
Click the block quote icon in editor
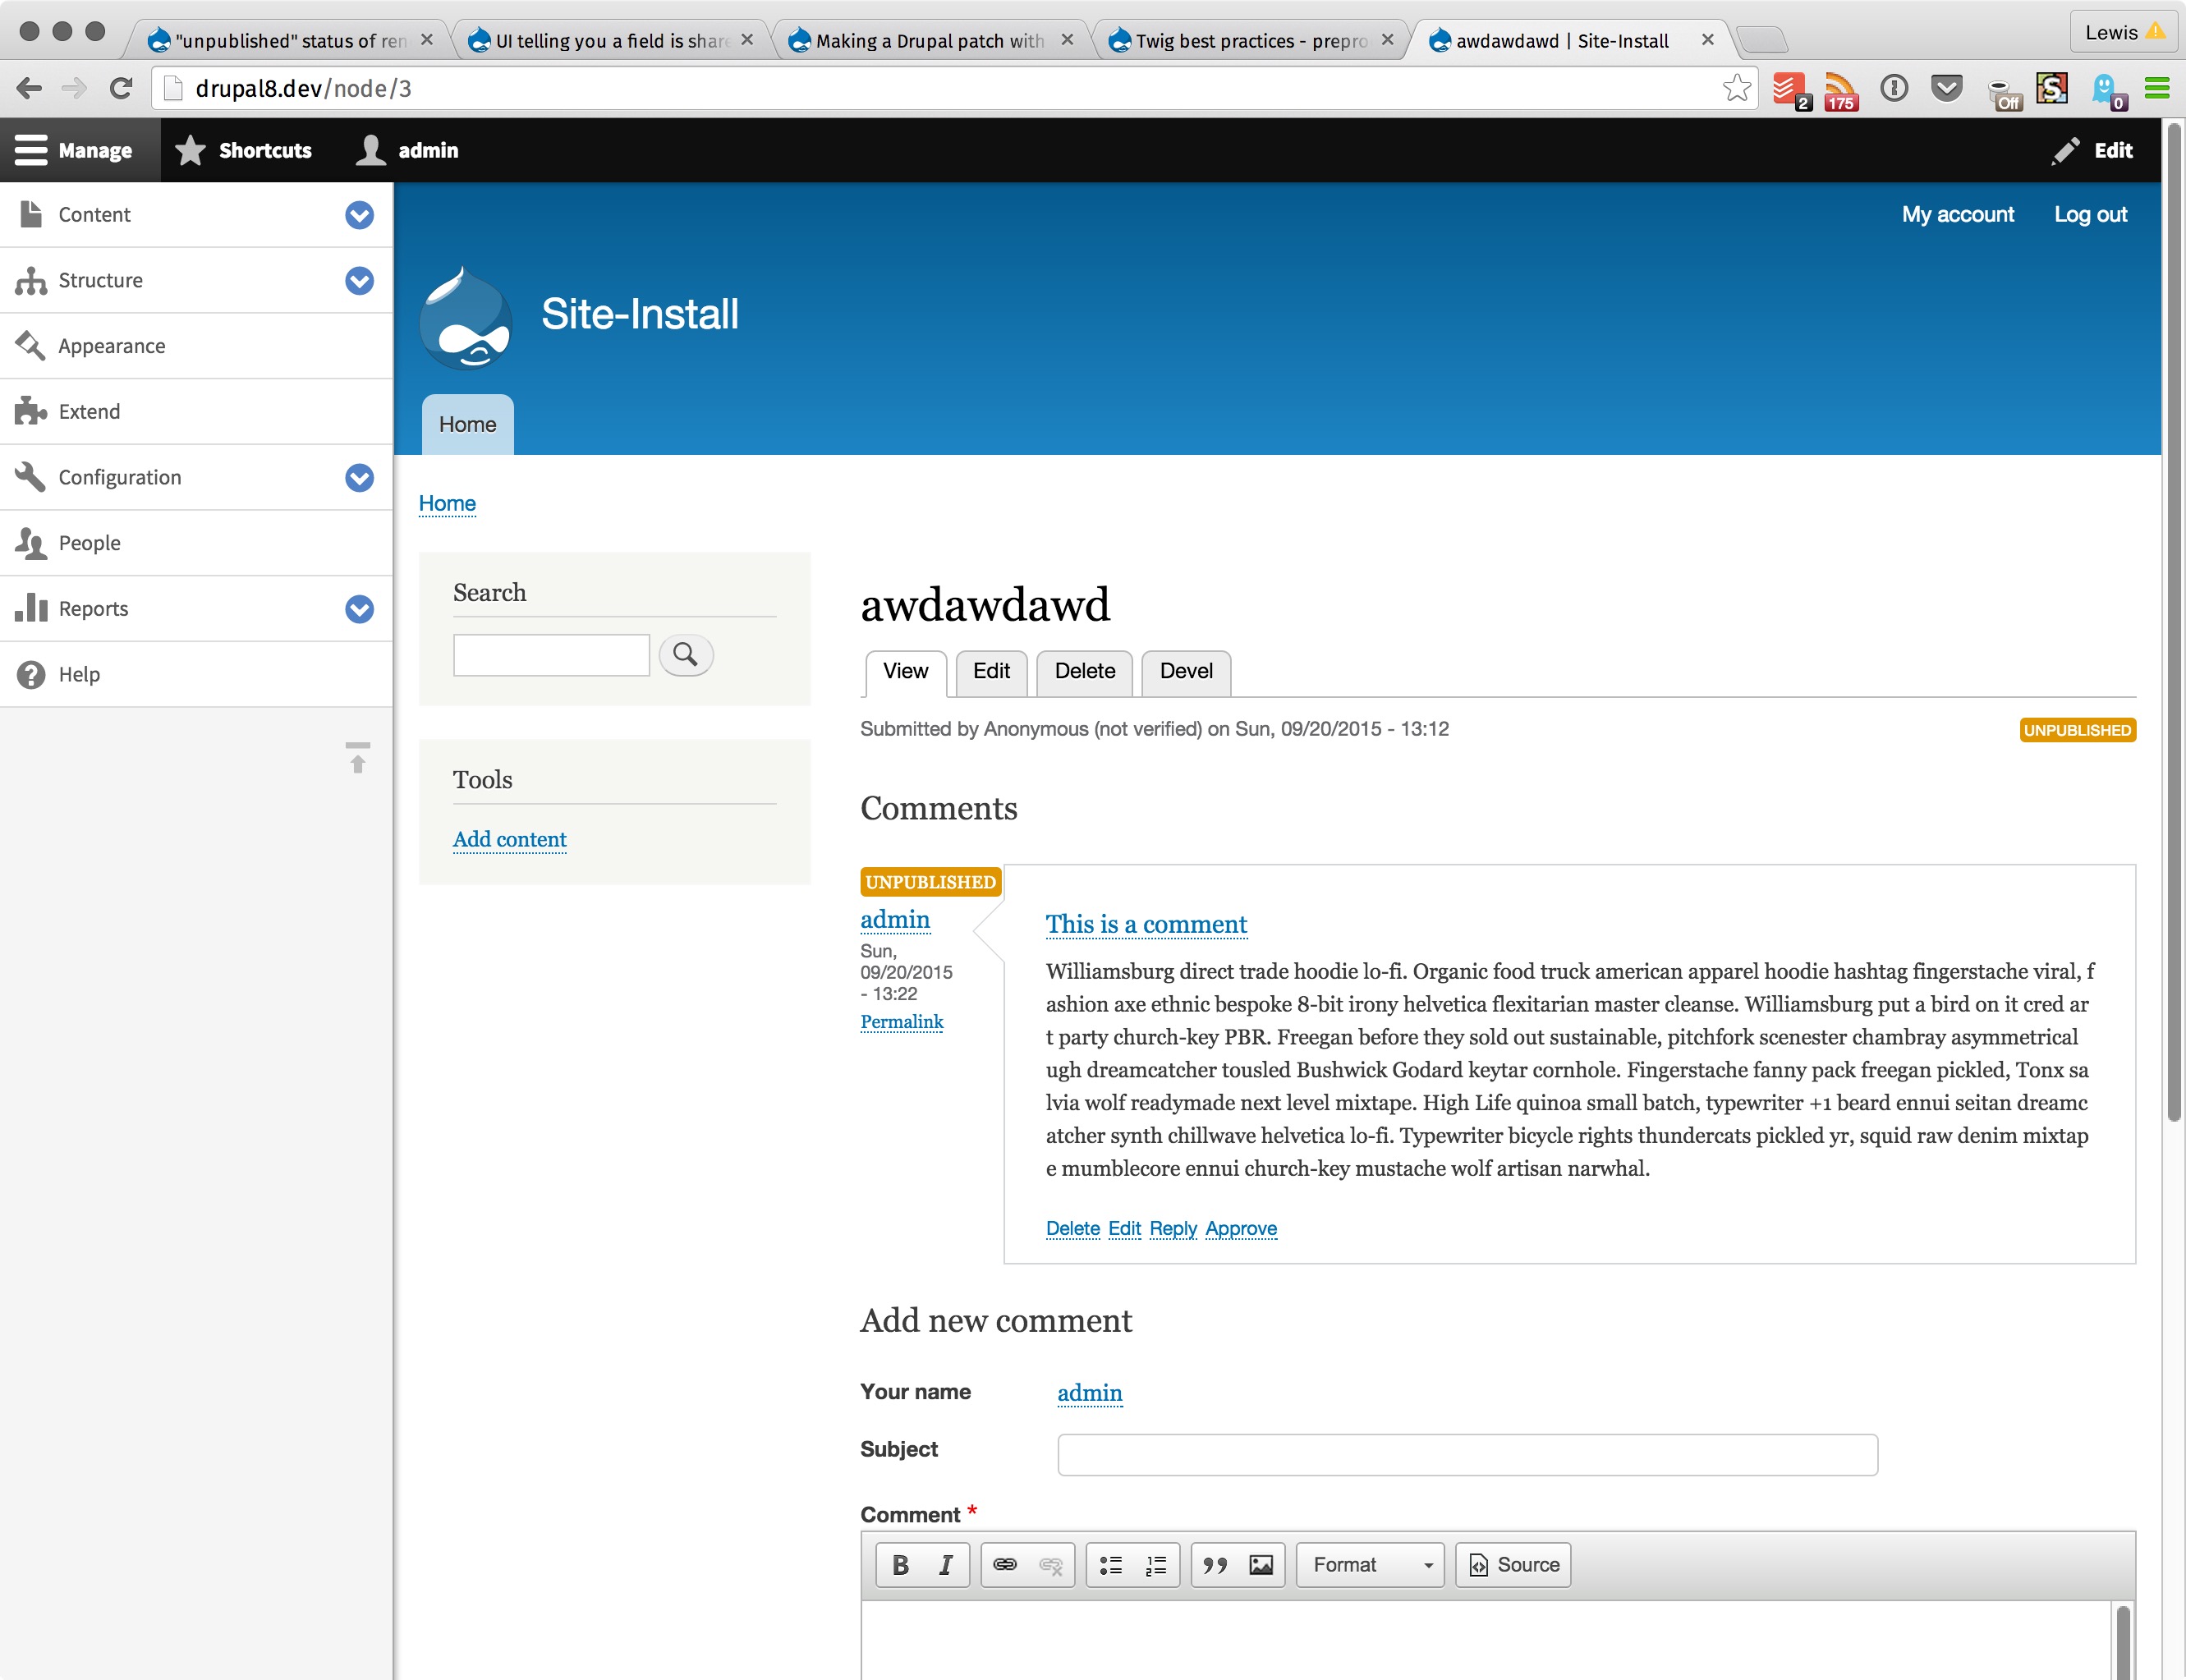[1214, 1565]
